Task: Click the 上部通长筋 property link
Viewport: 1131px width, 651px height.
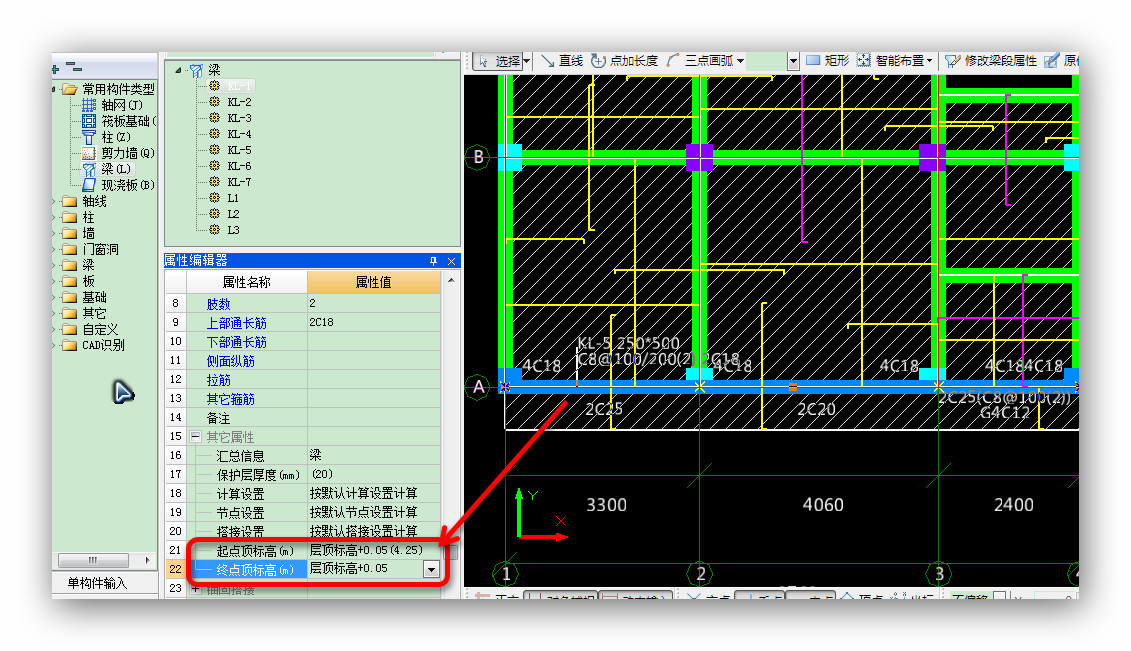Action: [237, 322]
